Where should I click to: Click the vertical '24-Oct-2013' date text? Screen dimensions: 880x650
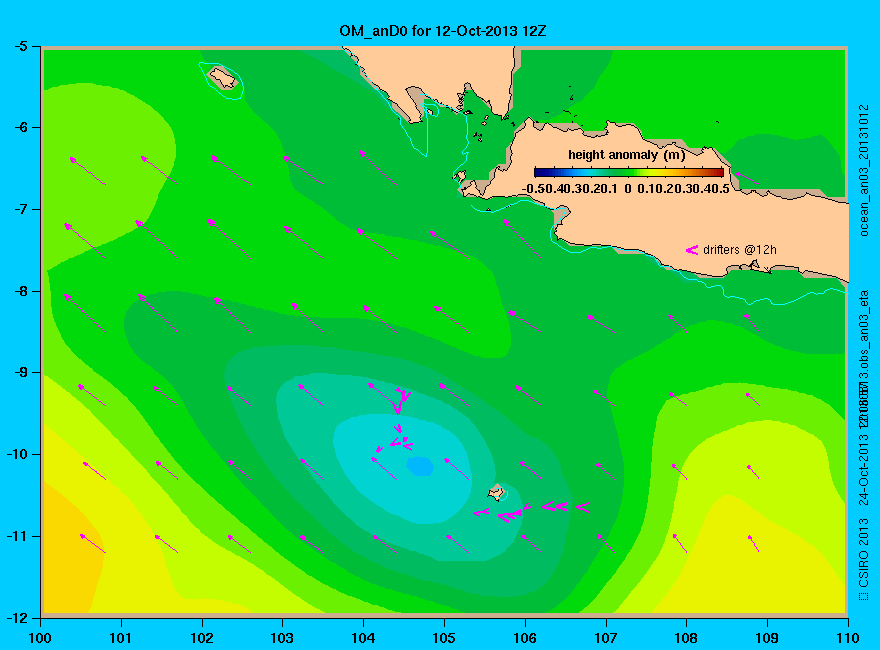point(864,468)
